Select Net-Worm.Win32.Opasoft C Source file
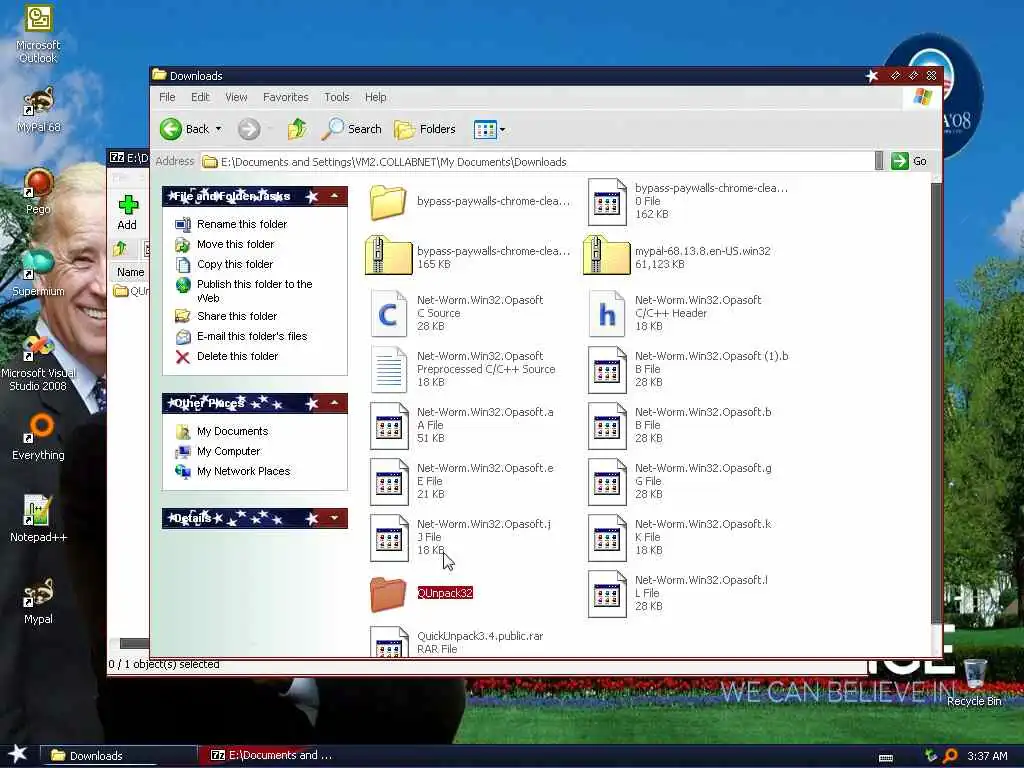This screenshot has width=1024, height=768. tap(389, 313)
